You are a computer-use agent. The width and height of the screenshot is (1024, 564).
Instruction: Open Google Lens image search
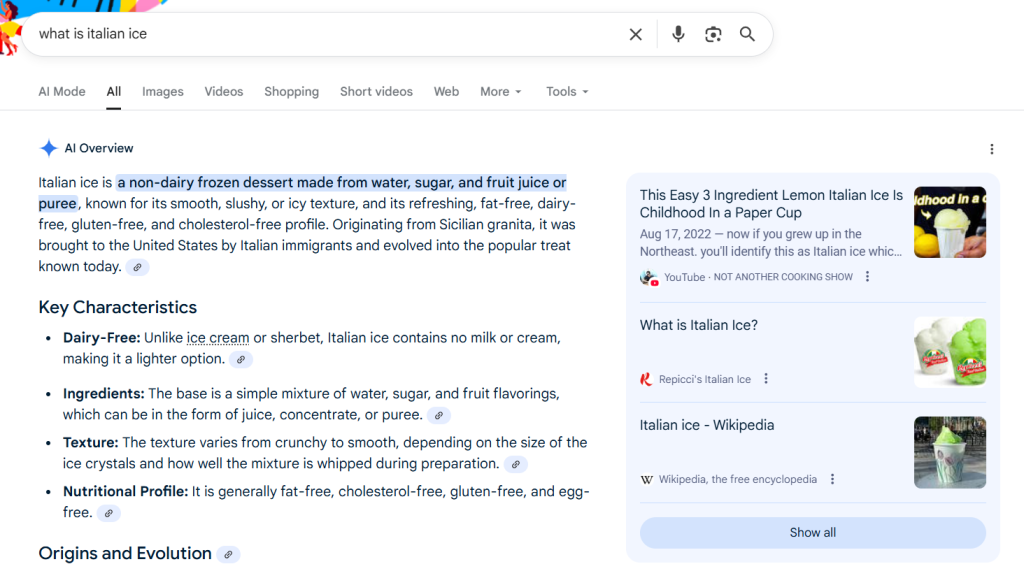[713, 34]
